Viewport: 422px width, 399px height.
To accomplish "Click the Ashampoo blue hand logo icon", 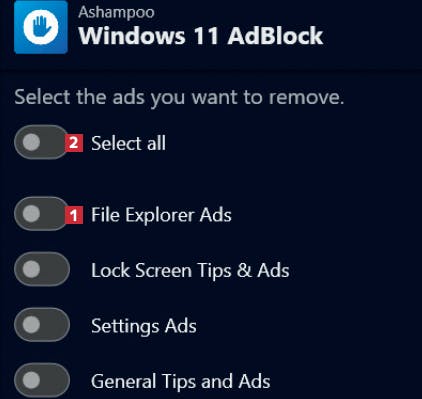I will tap(41, 27).
